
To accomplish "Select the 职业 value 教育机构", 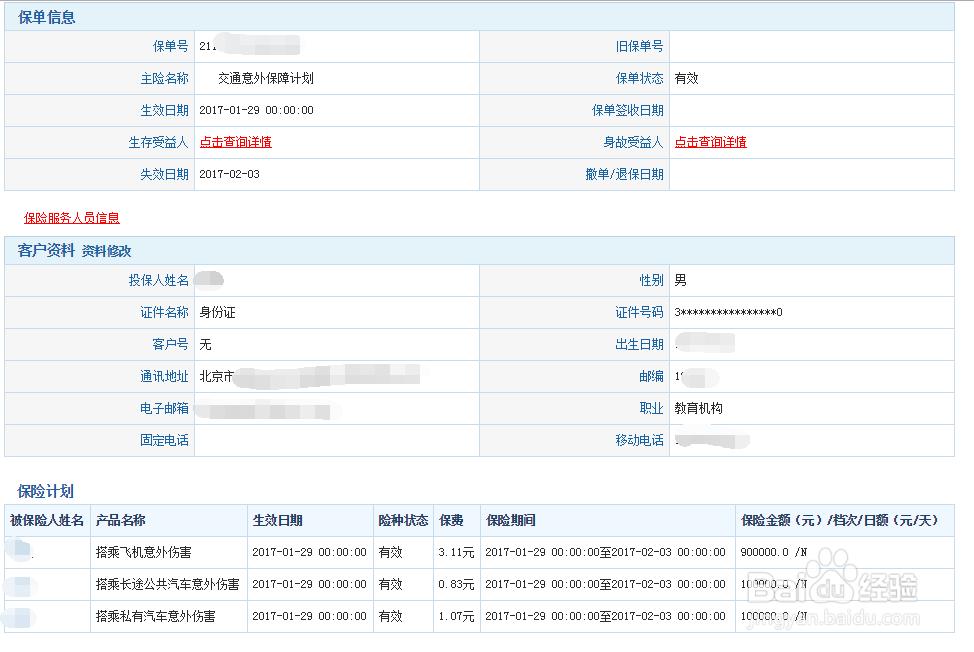I will pyautogui.click(x=702, y=407).
